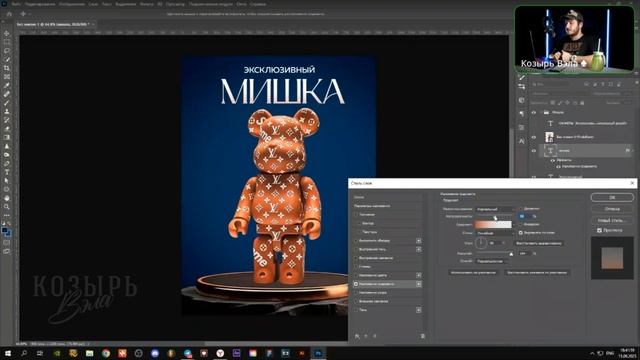Viewport: 640px width, 360px height.
Task: Open the Brush Settings collapsed panel icon
Action: (x=522, y=77)
